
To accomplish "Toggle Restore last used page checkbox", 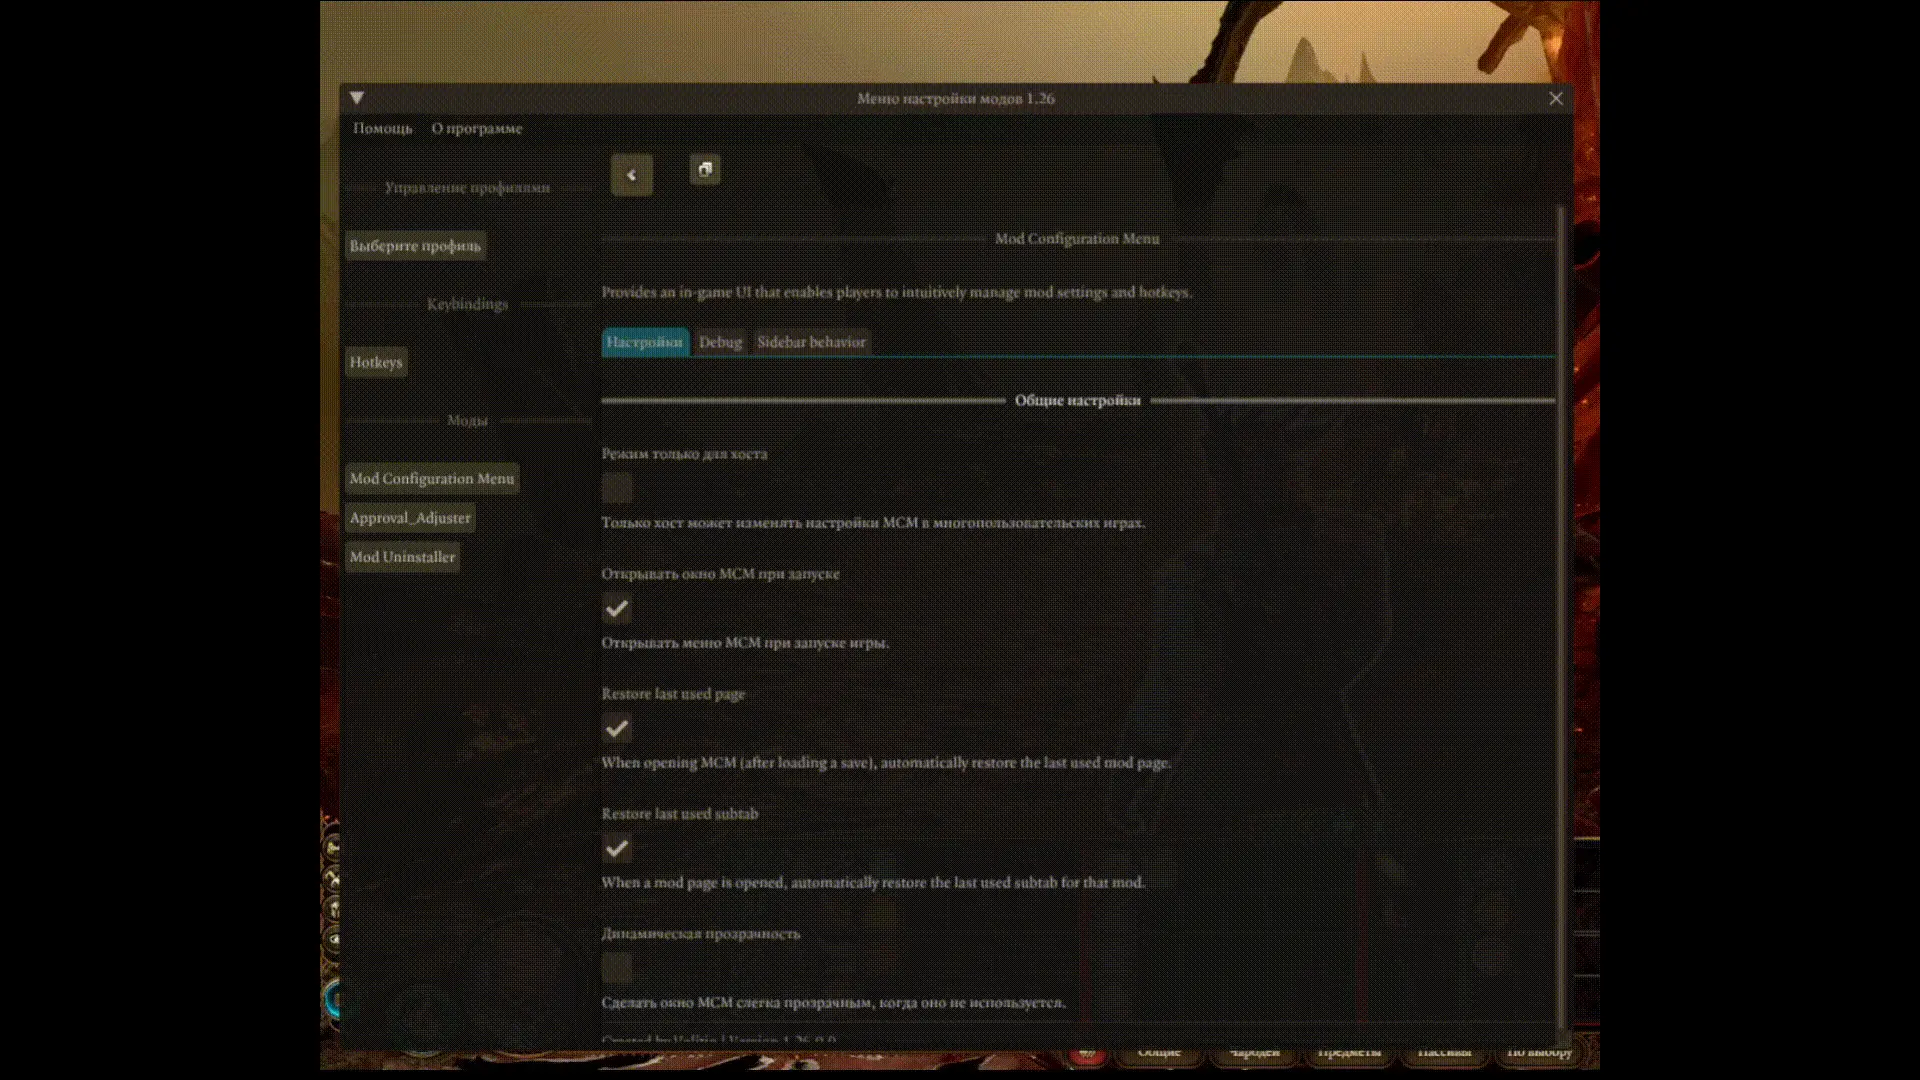I will [617, 728].
